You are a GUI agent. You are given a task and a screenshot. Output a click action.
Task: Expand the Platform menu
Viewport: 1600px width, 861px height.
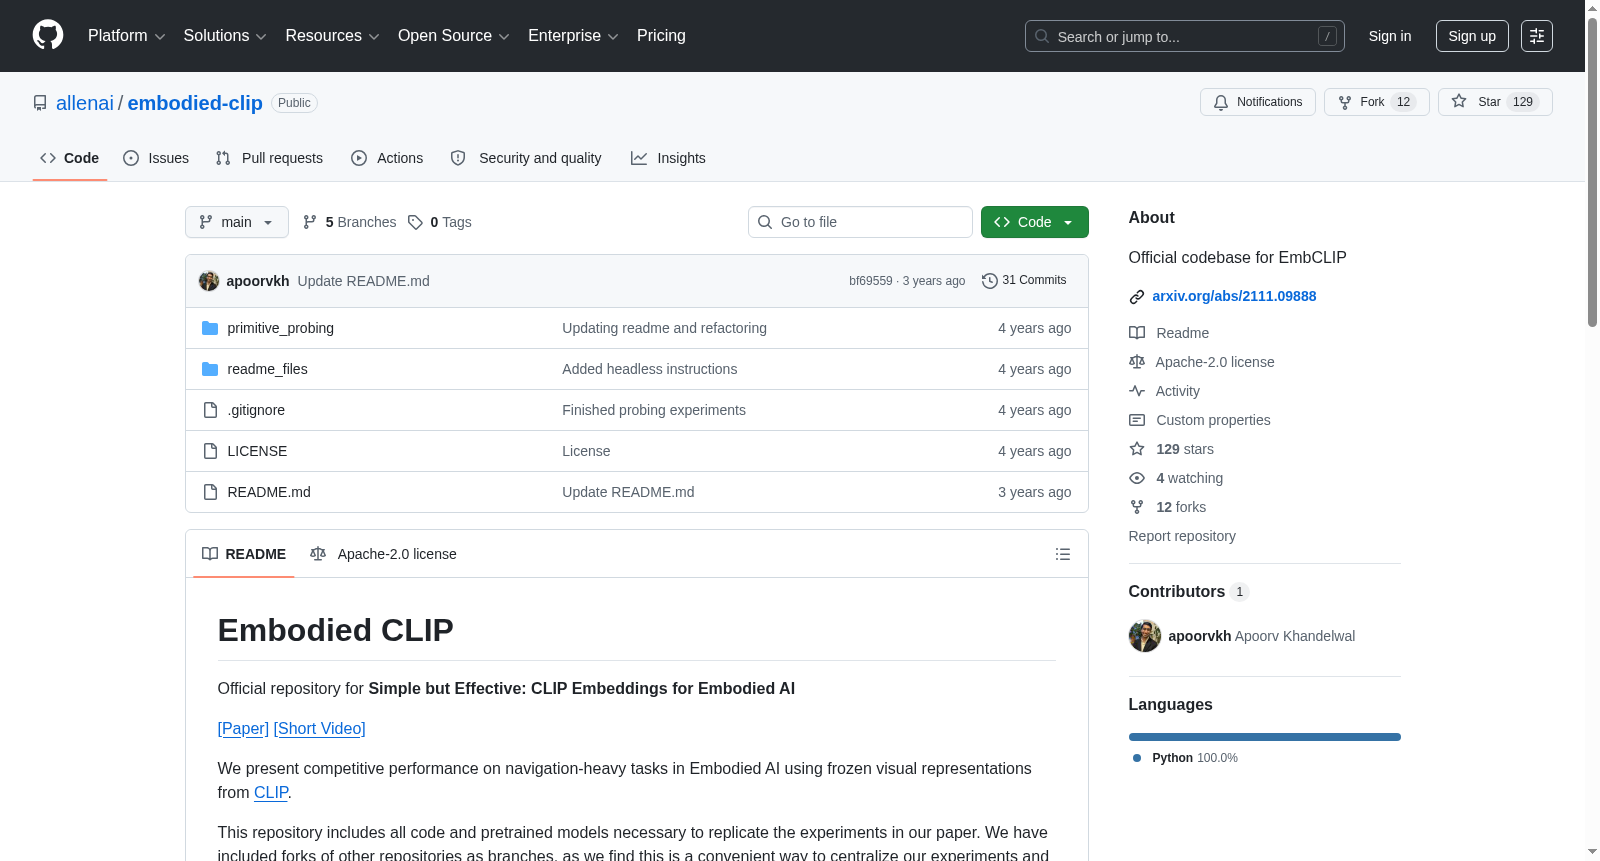tap(127, 36)
